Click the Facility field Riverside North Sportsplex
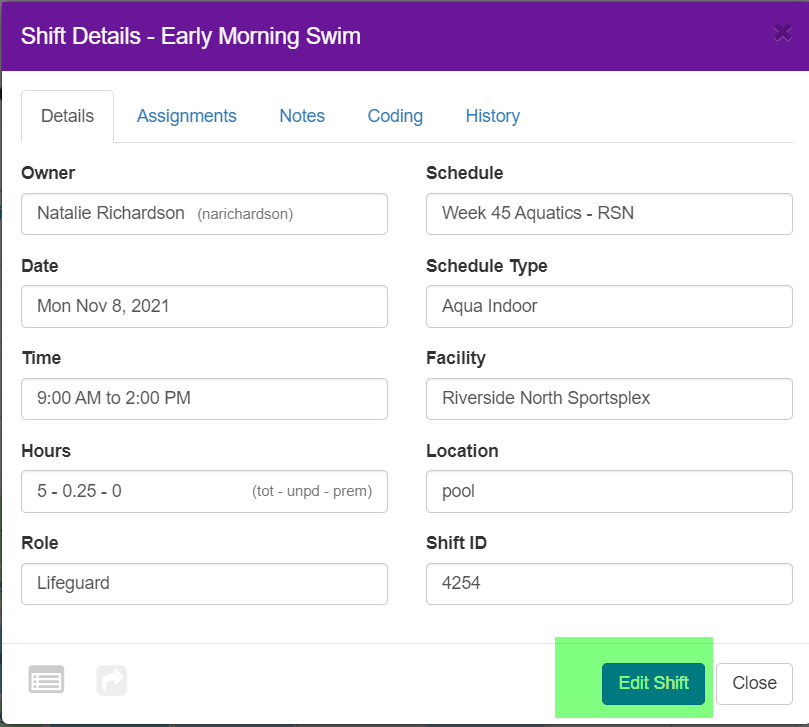 [609, 398]
